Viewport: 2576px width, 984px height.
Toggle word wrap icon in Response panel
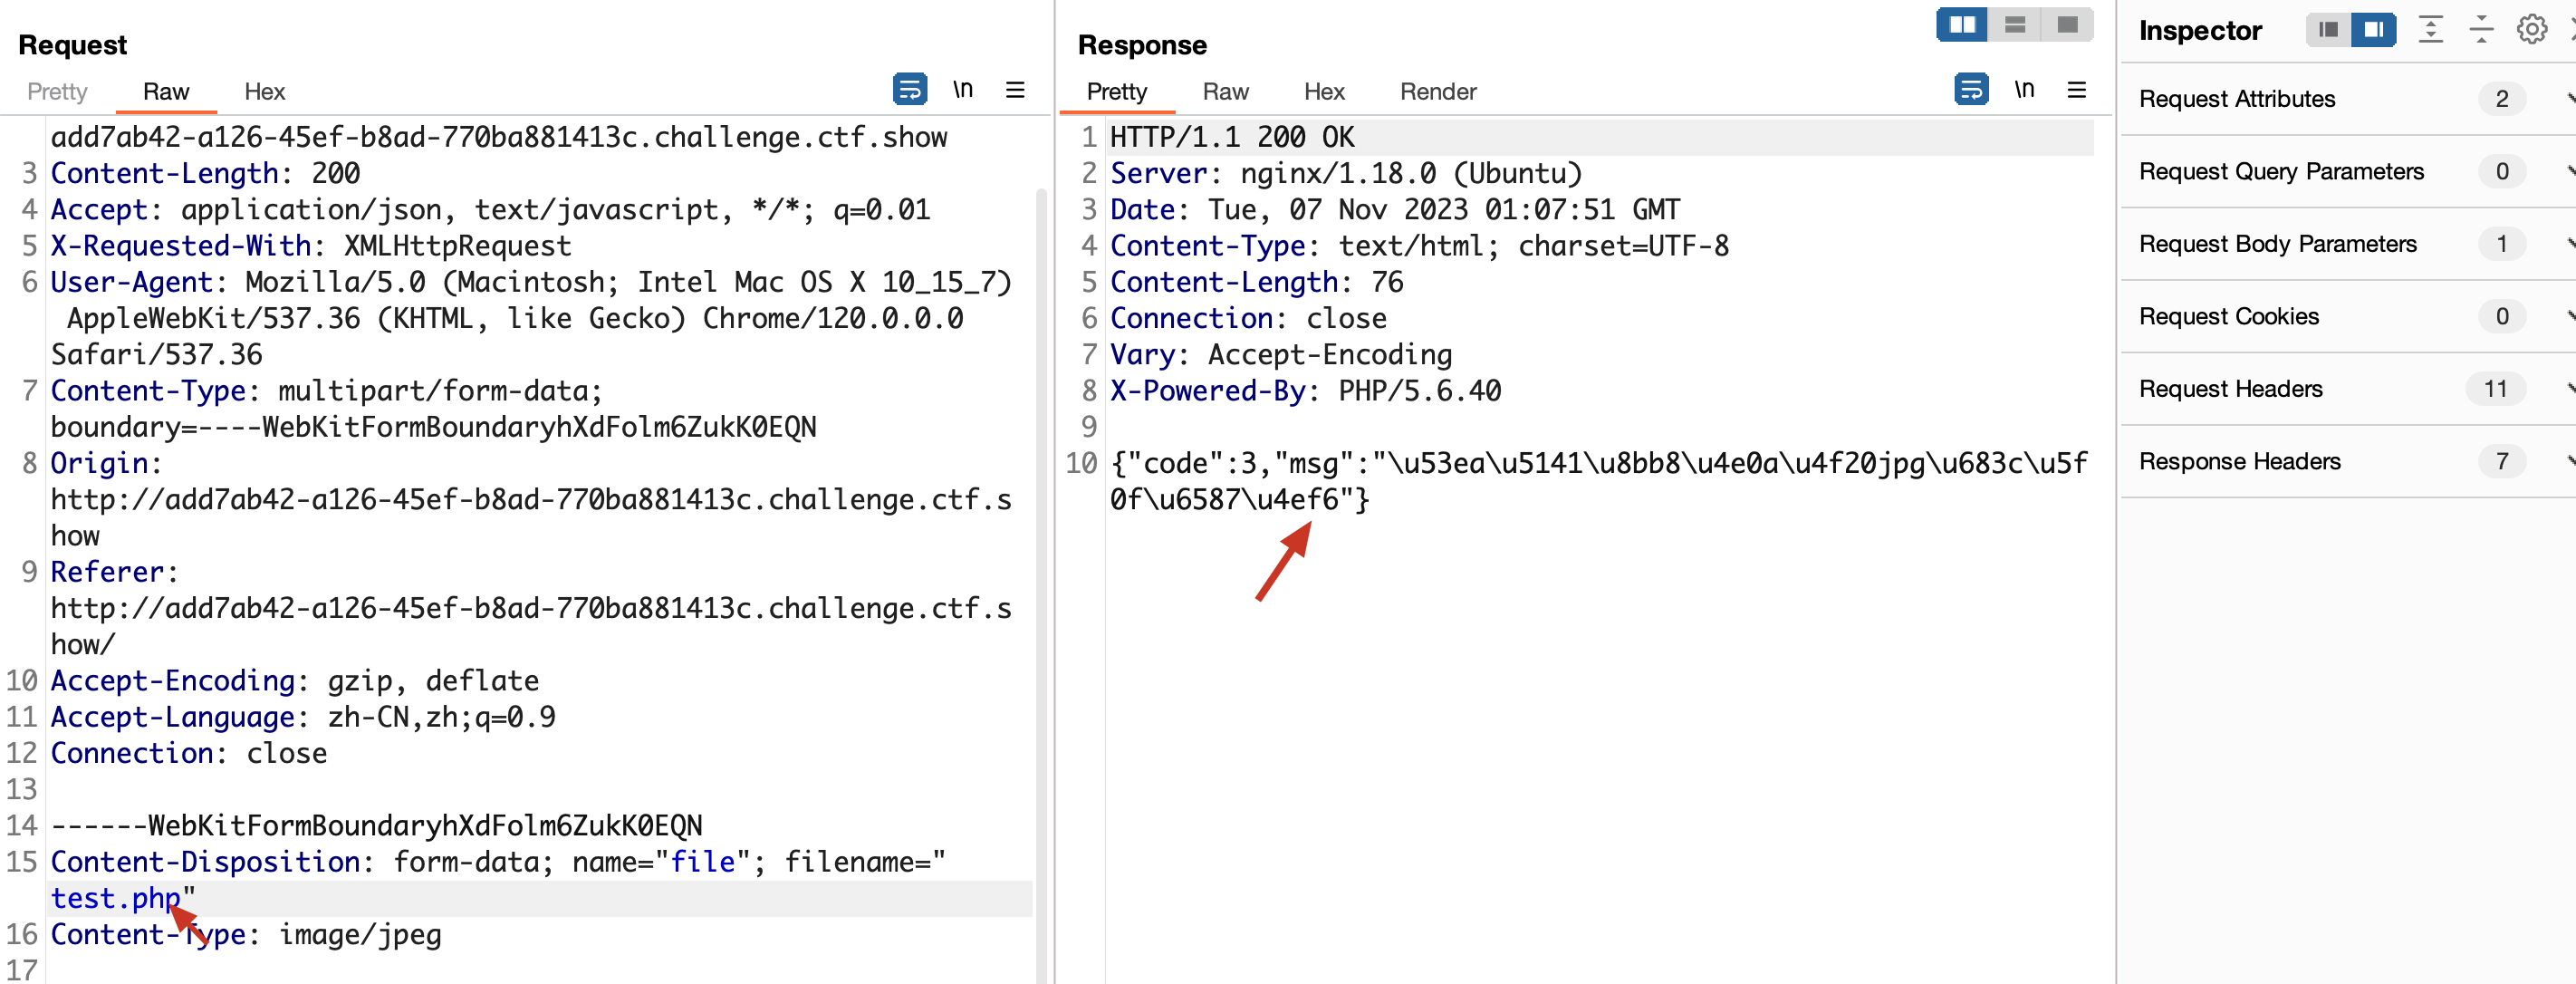(x=1970, y=90)
